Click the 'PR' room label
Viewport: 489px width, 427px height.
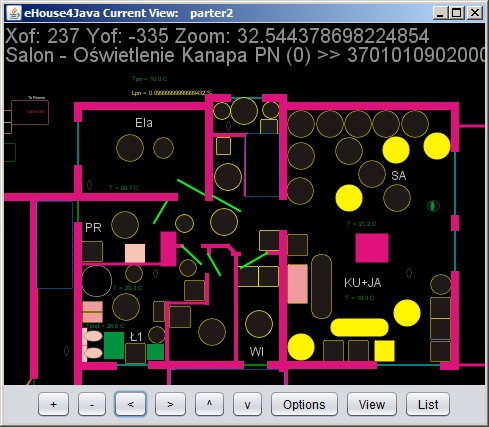pyautogui.click(x=93, y=228)
